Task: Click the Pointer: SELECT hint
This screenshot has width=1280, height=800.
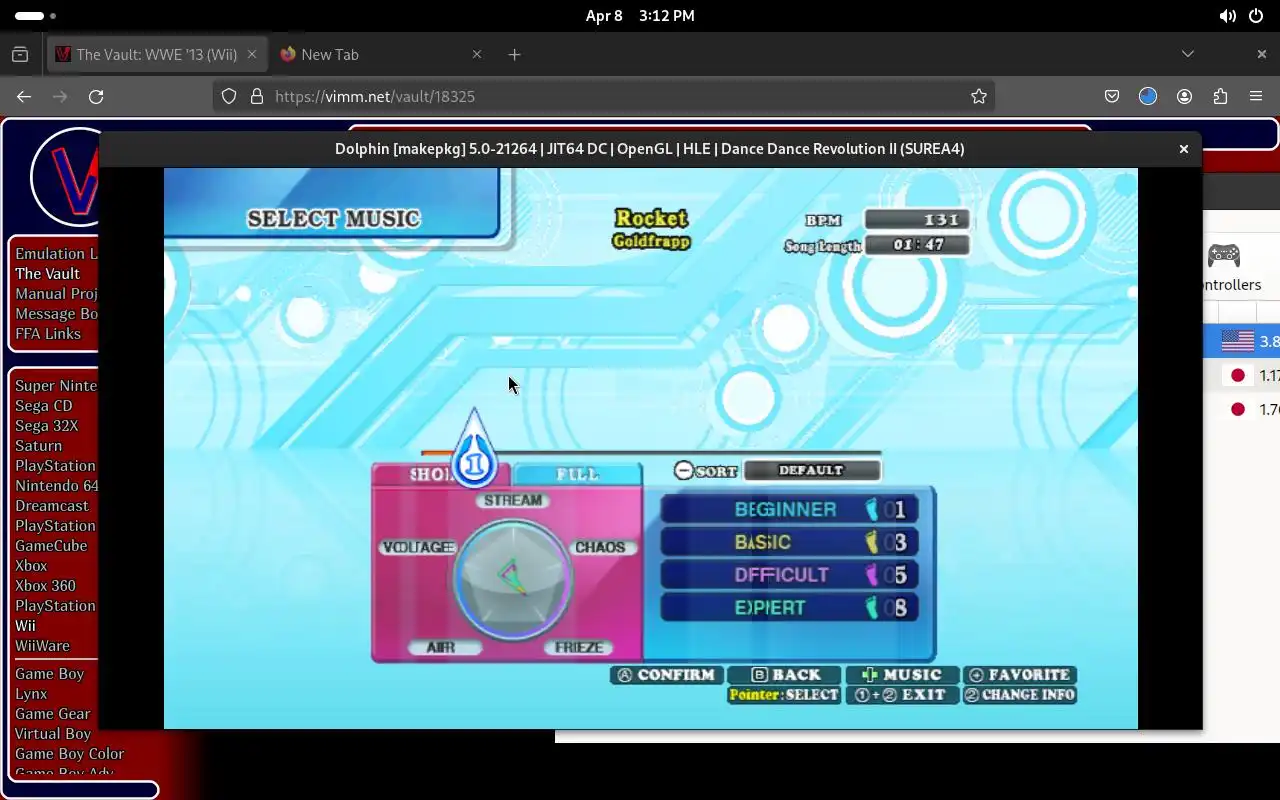Action: coord(784,695)
